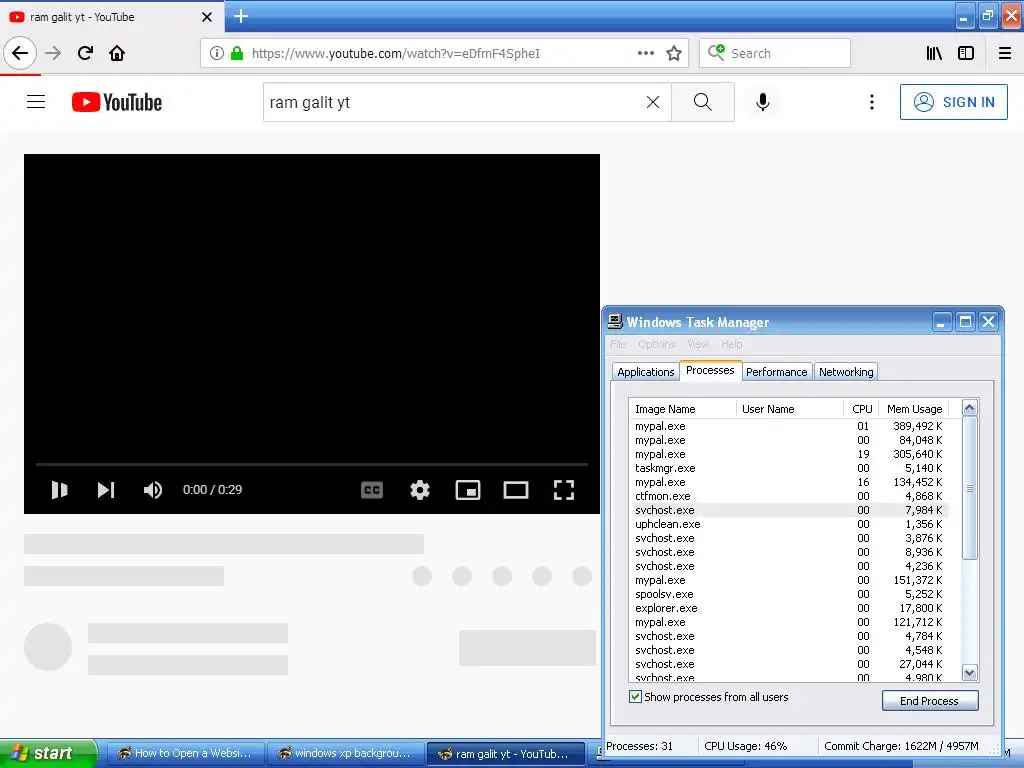The height and width of the screenshot is (768, 1024).
Task: Click the YouTube search magnifier button
Action: 703,102
